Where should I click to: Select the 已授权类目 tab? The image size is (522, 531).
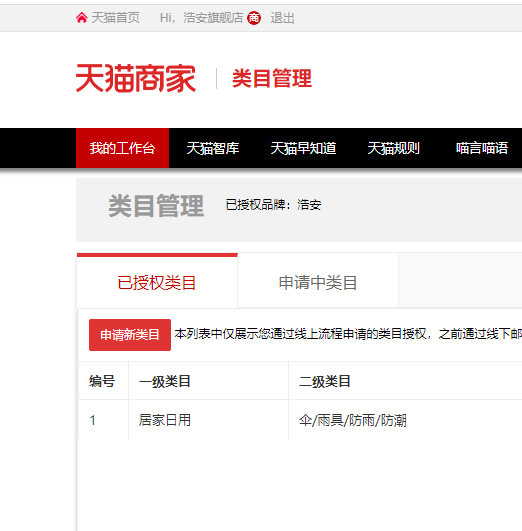pos(157,281)
